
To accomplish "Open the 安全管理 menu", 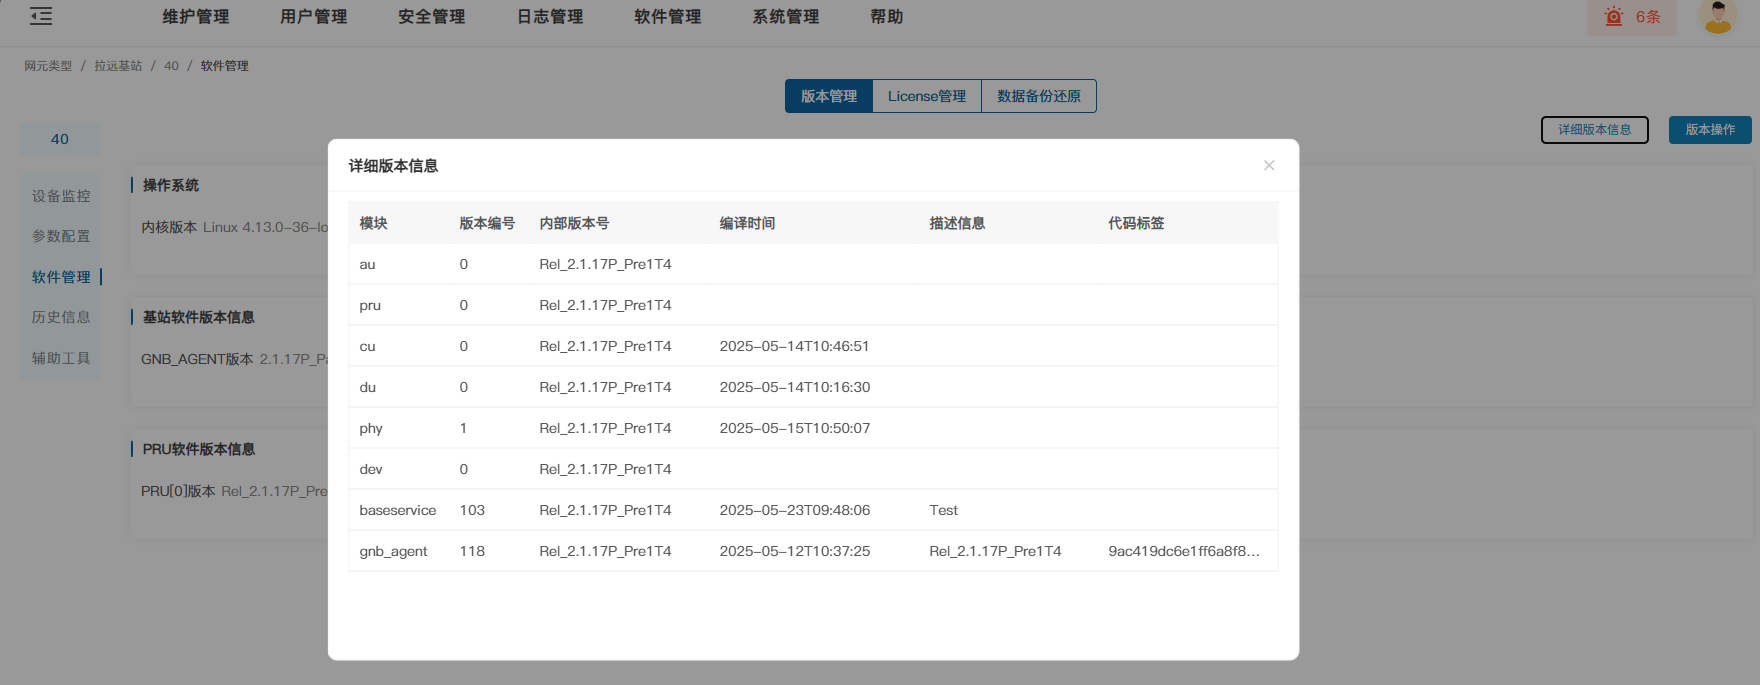I will click(x=432, y=17).
